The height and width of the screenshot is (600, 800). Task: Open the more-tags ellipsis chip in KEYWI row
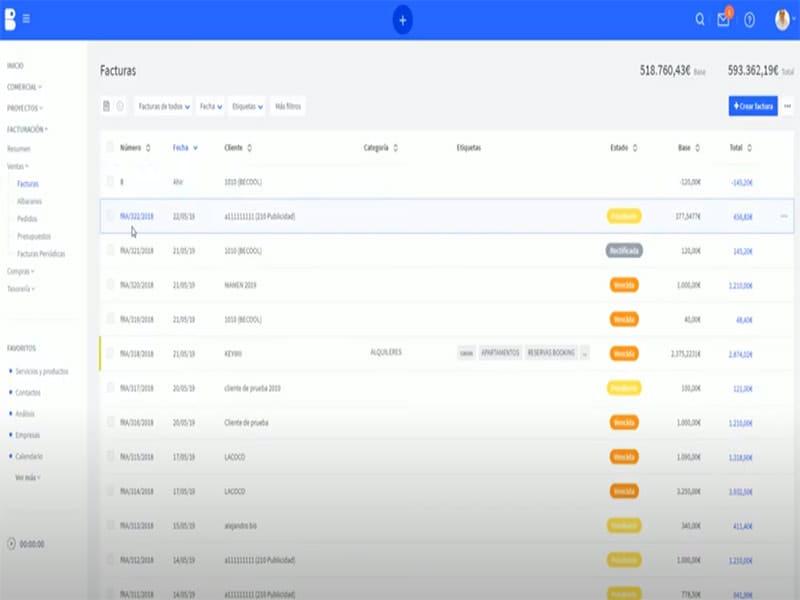585,353
